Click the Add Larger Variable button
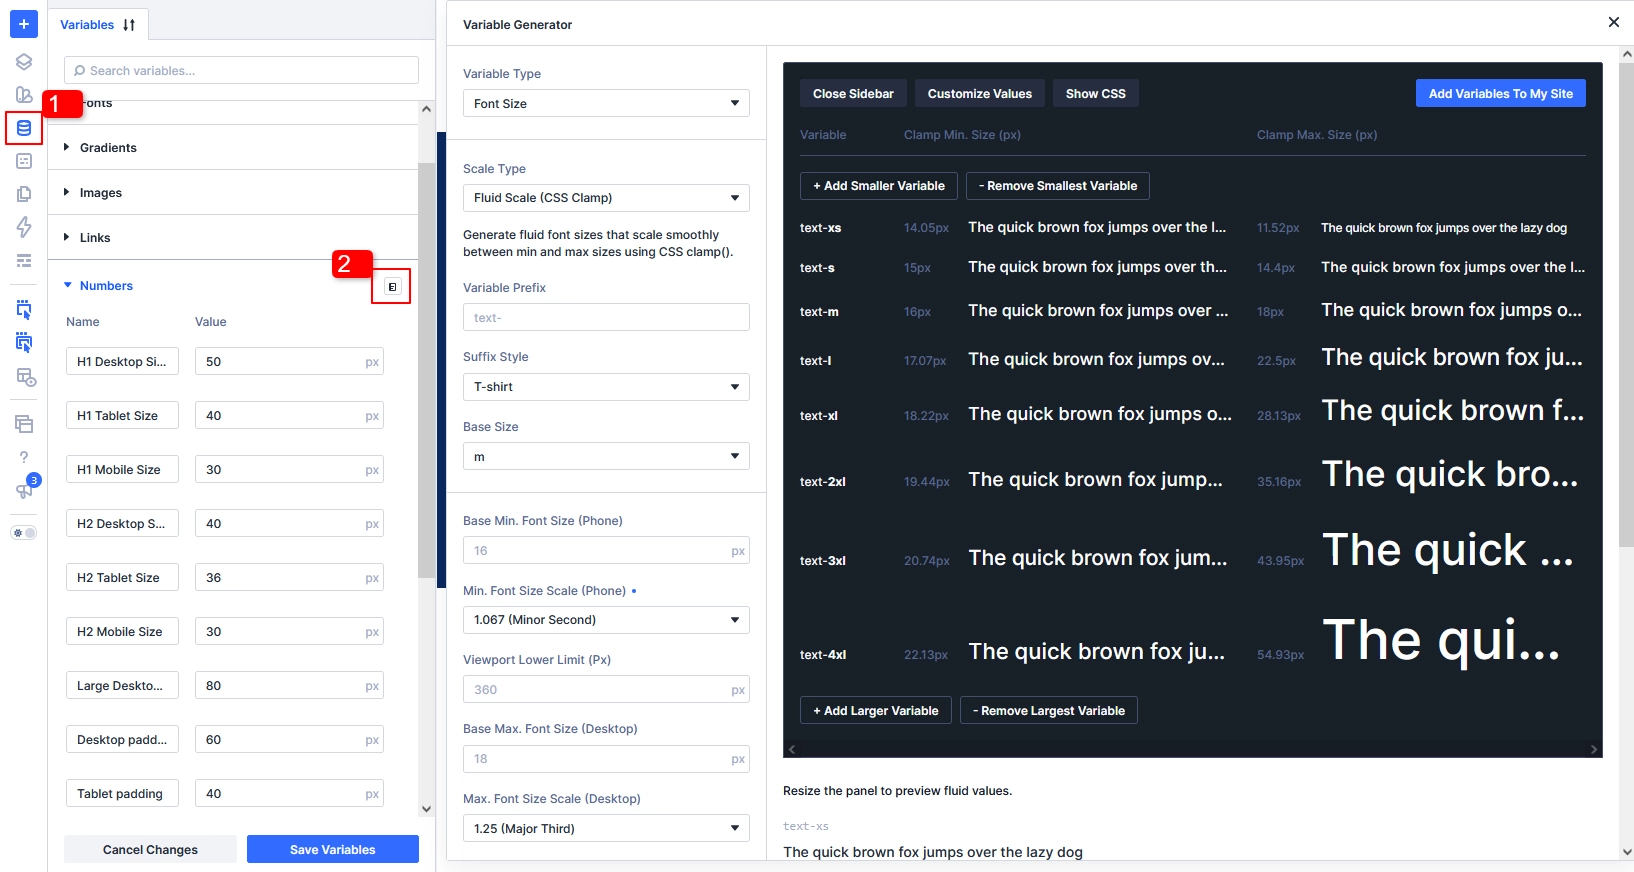 tap(876, 711)
